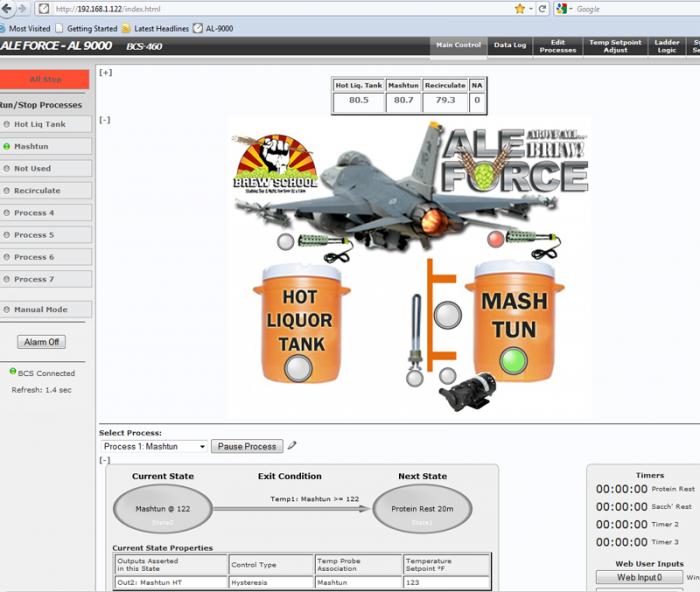
Task: Toggle the grey light on Hot Liquor Tank
Action: 298,368
